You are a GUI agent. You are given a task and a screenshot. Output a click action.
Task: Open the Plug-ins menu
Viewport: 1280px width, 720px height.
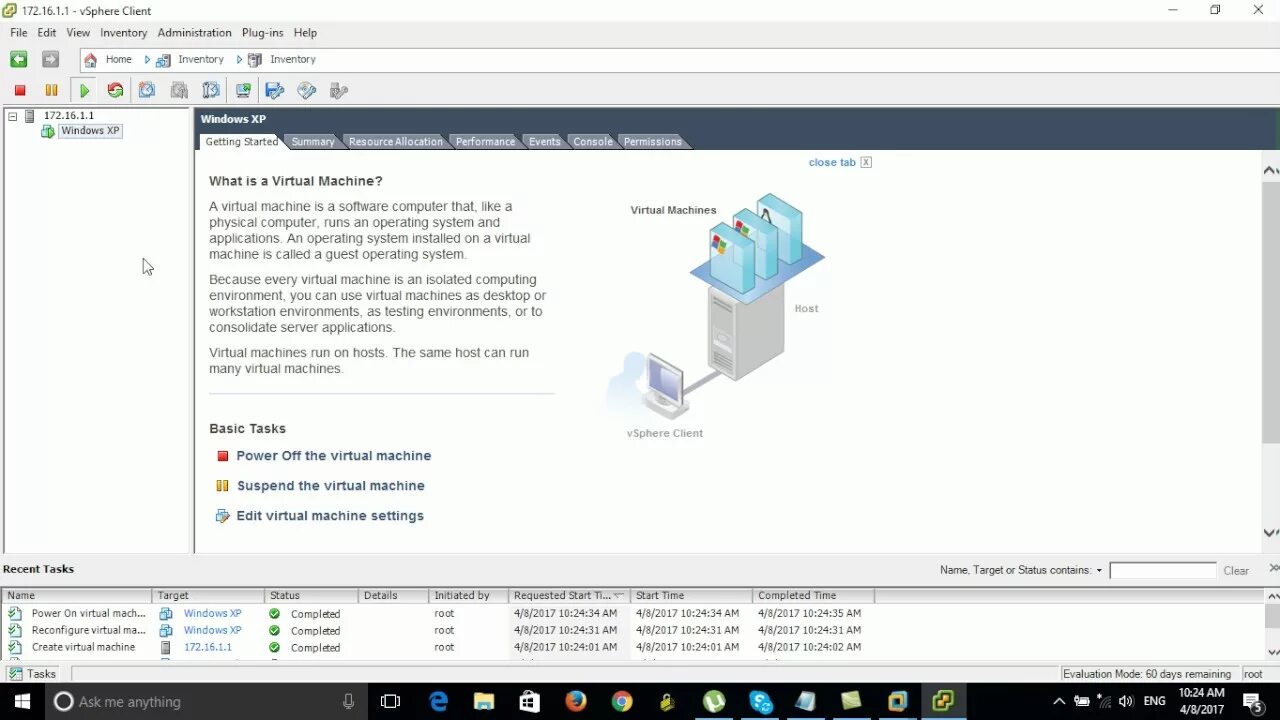pyautogui.click(x=262, y=33)
